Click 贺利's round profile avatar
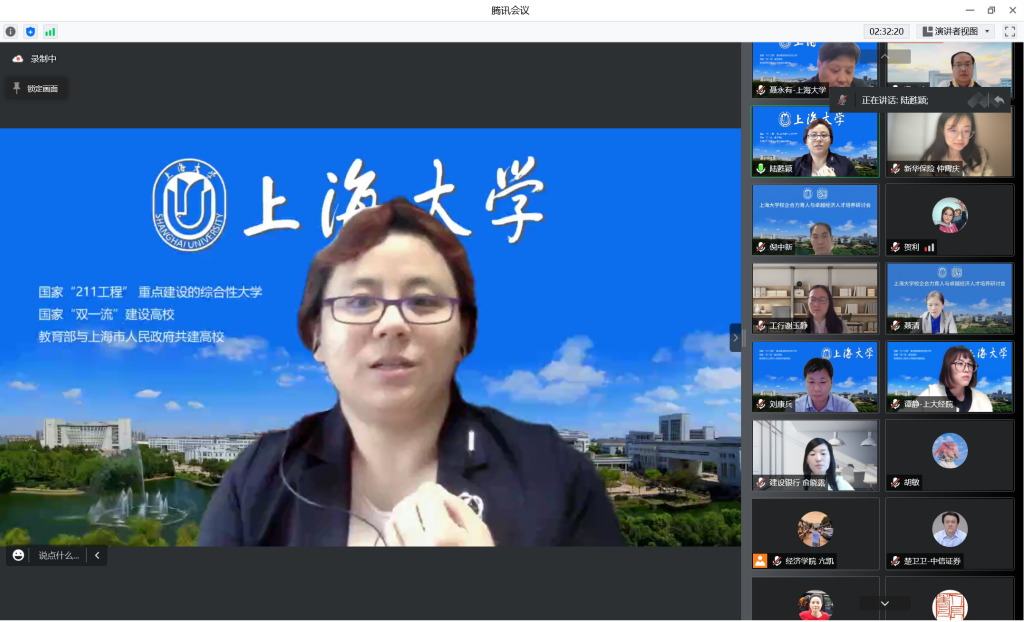 pos(950,215)
